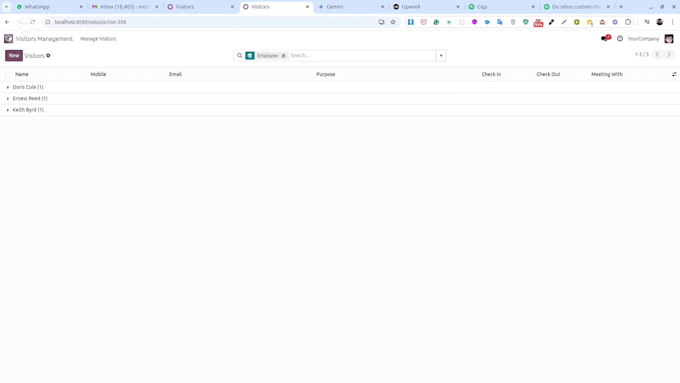Sort by Meeting With column
Viewport: 680px width, 383px height.
pyautogui.click(x=607, y=74)
